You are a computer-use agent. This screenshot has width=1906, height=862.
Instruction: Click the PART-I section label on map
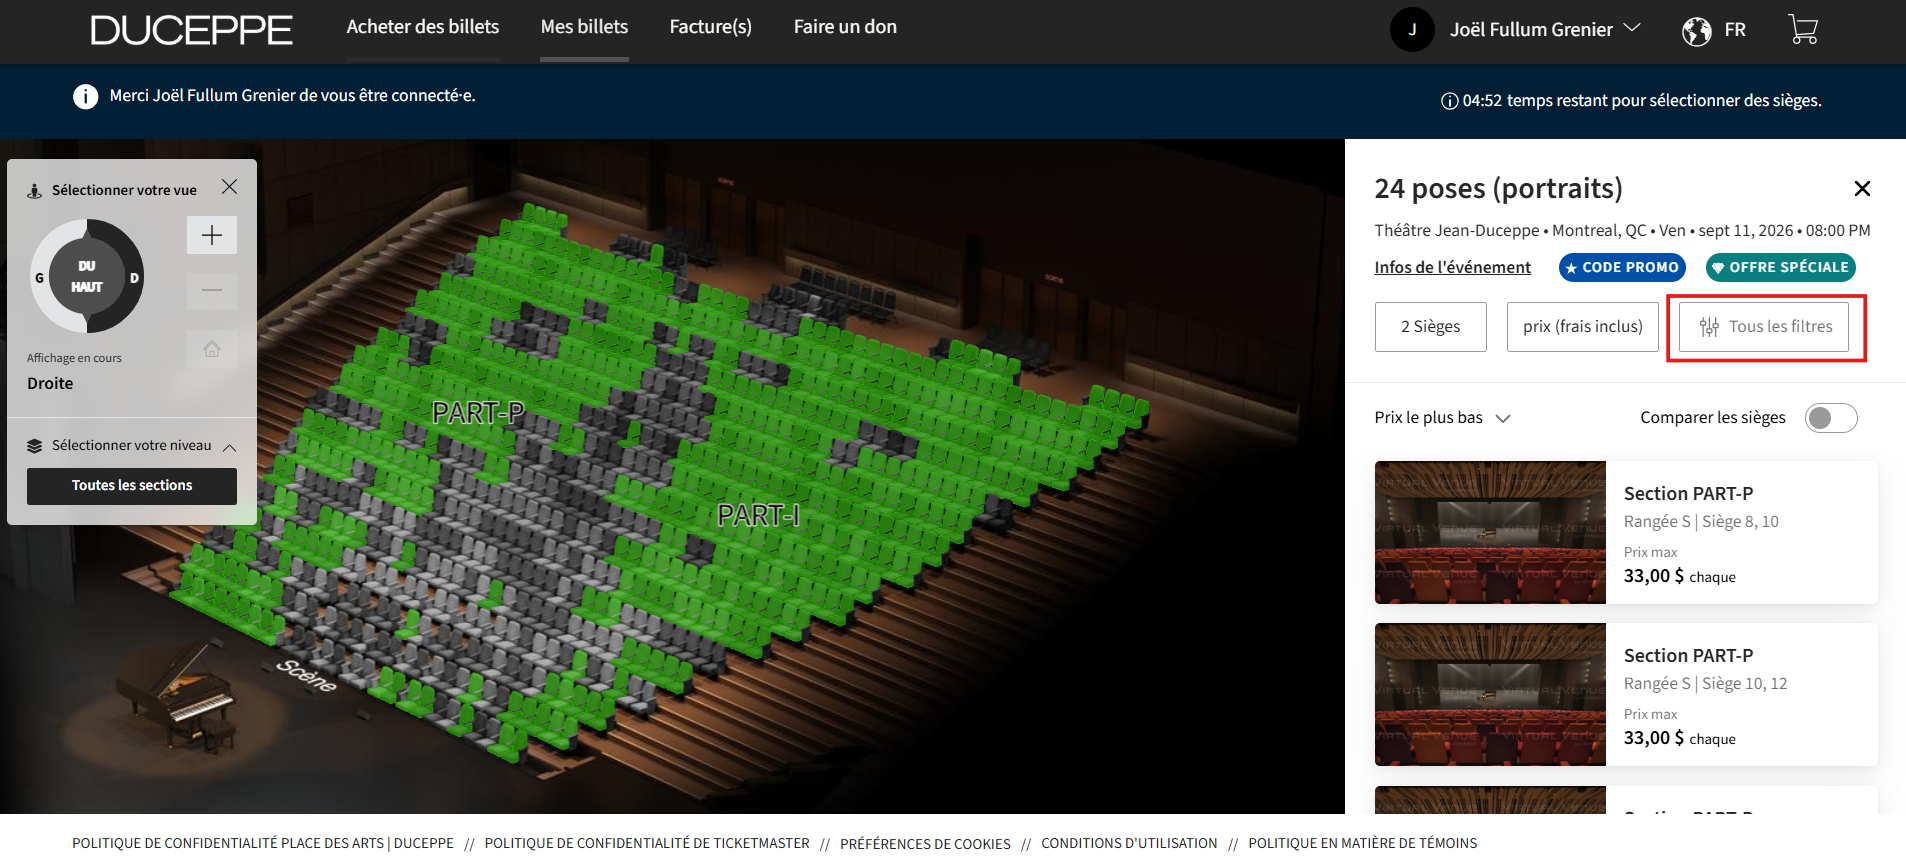(x=758, y=516)
